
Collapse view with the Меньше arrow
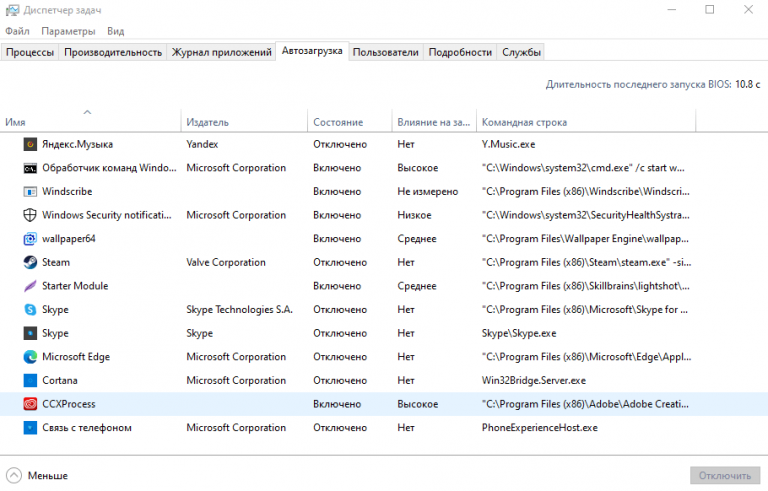[14, 476]
